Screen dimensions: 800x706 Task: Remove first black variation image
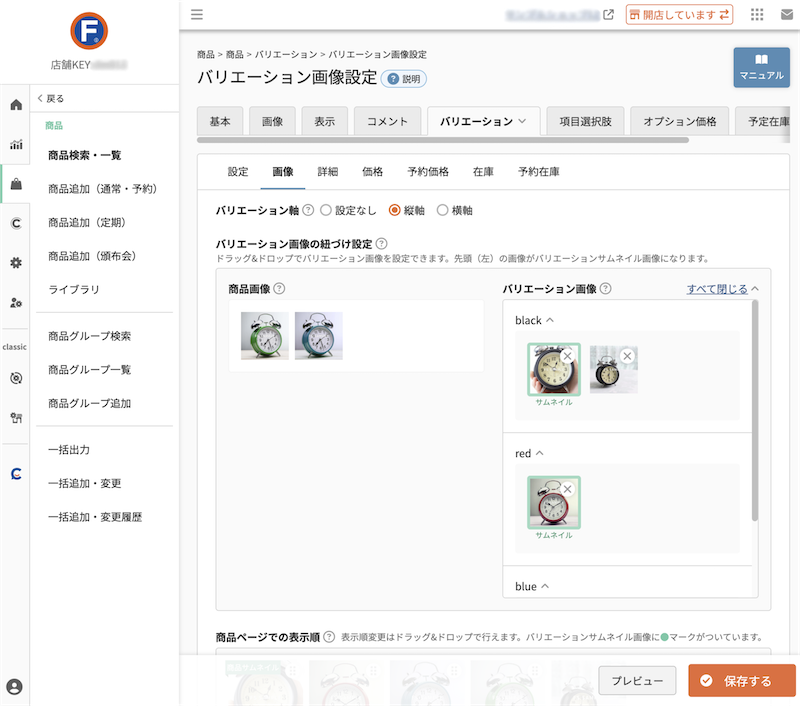point(567,356)
